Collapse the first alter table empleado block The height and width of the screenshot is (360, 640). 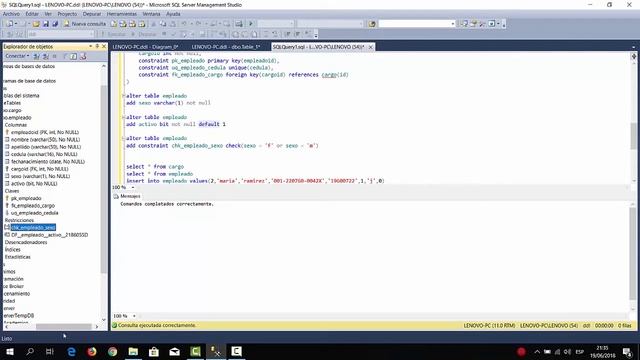click(x=123, y=96)
